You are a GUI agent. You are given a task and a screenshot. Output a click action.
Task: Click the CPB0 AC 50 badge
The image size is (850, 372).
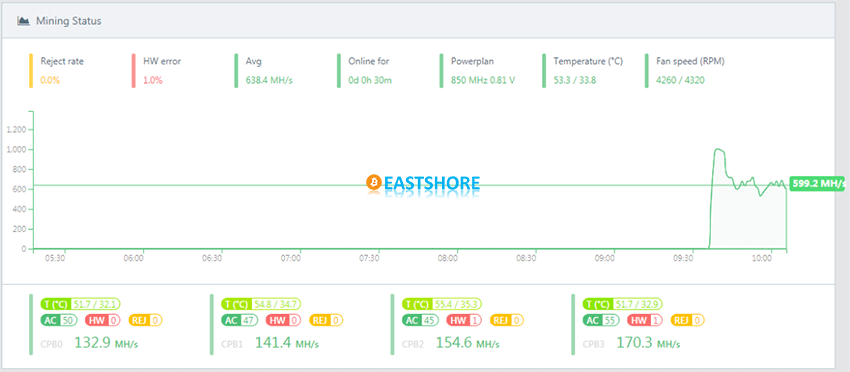(59, 320)
